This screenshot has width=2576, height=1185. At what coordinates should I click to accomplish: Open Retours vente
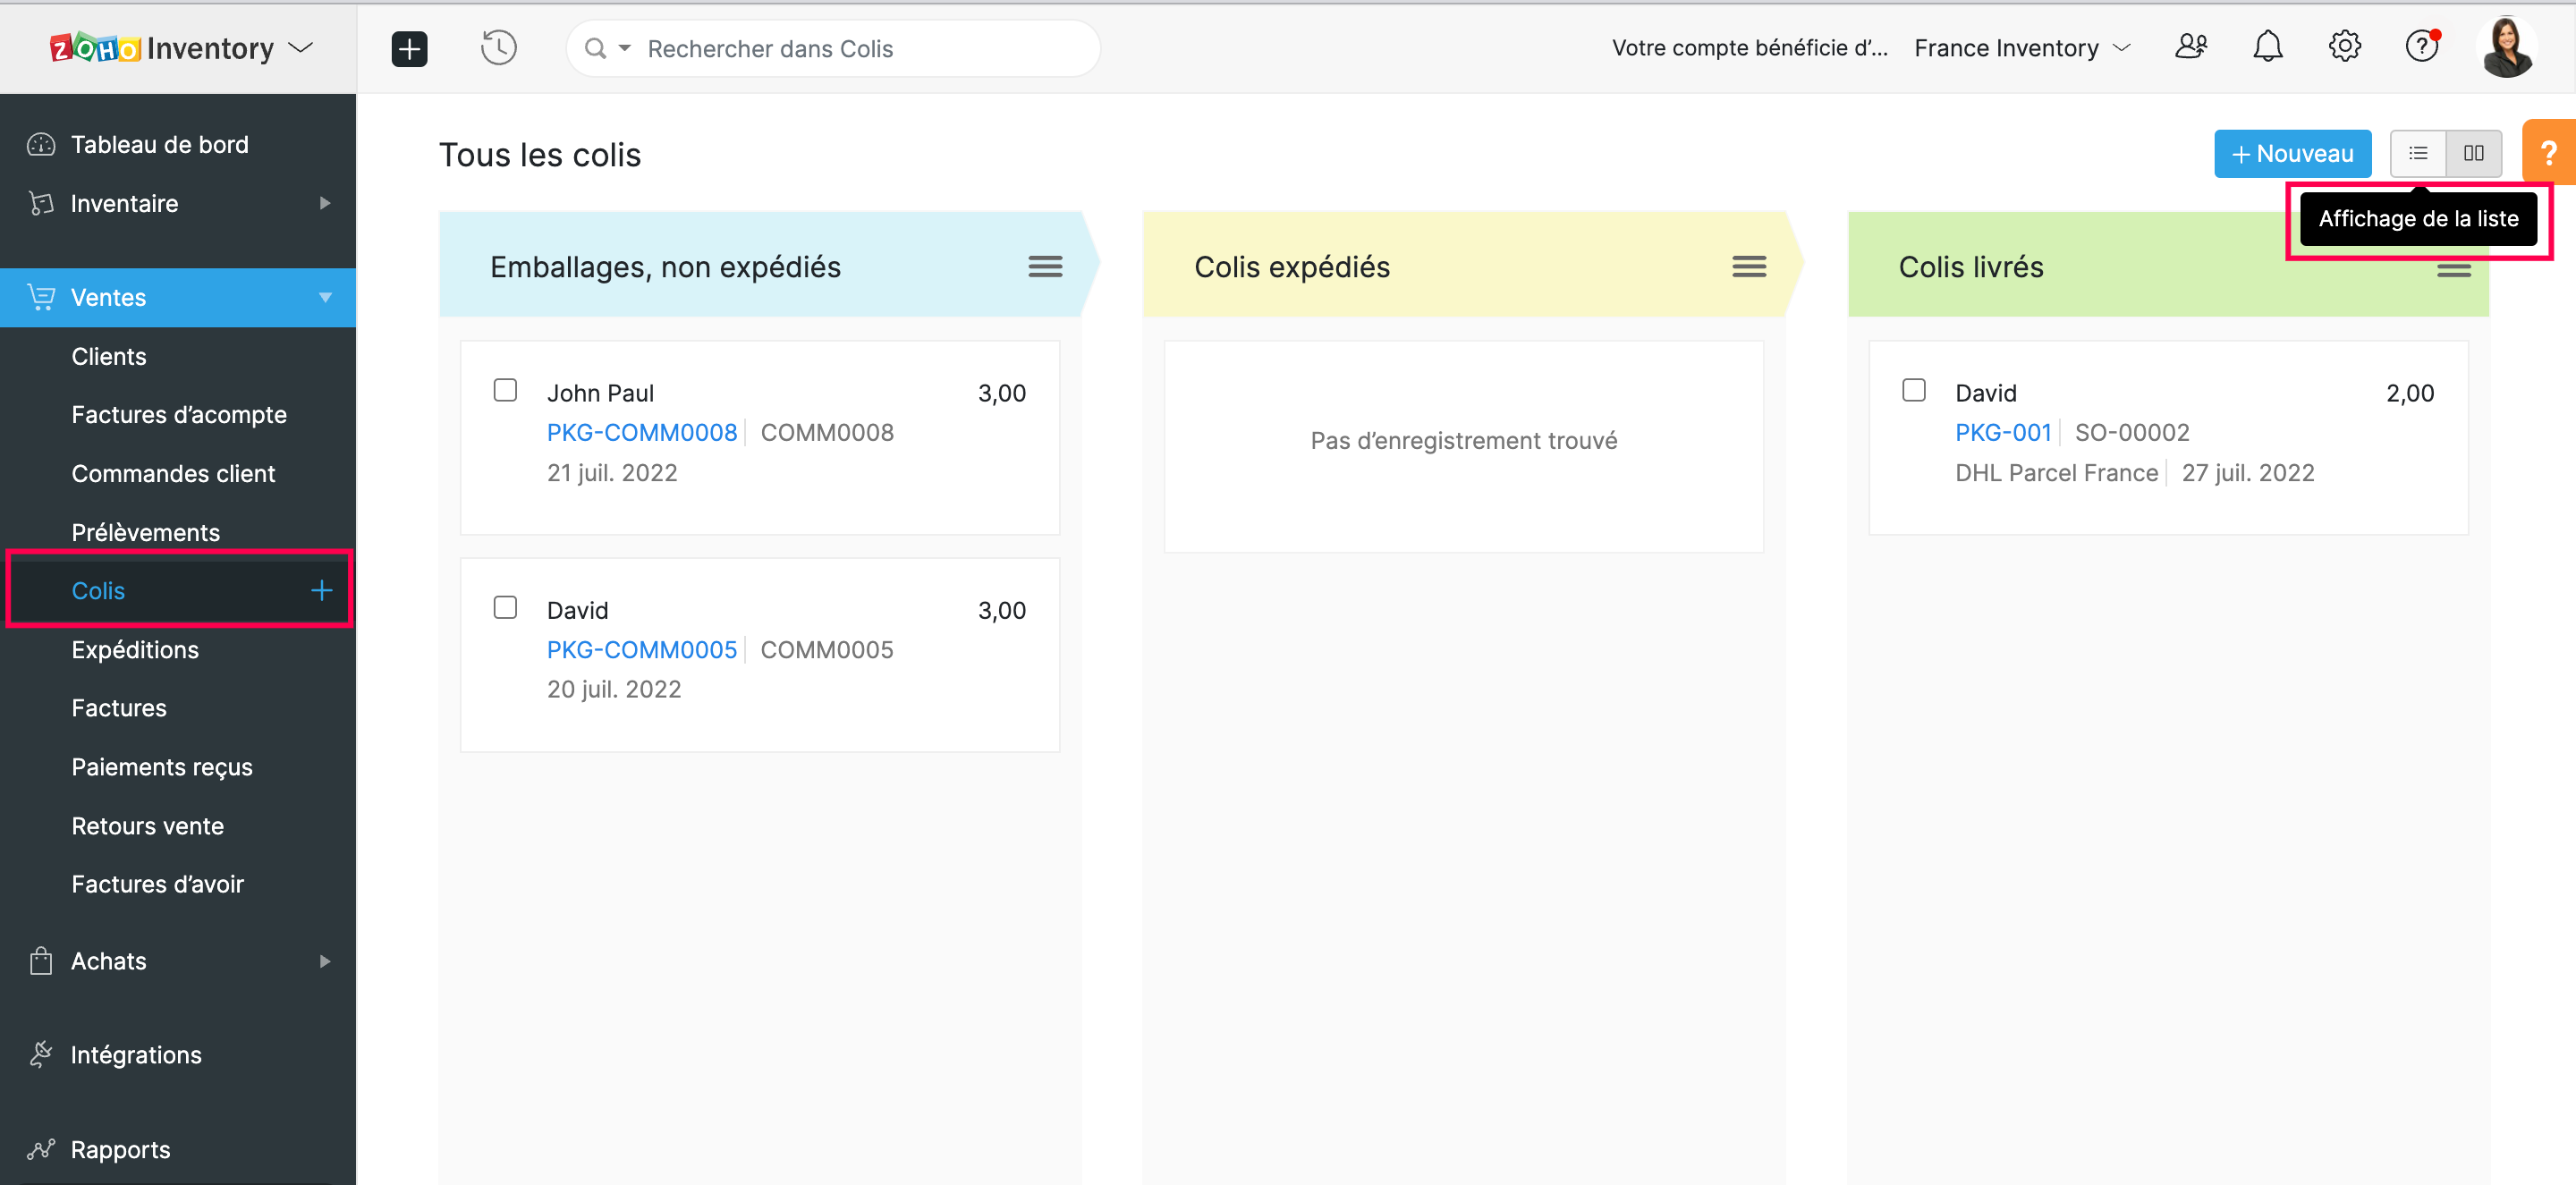(147, 826)
